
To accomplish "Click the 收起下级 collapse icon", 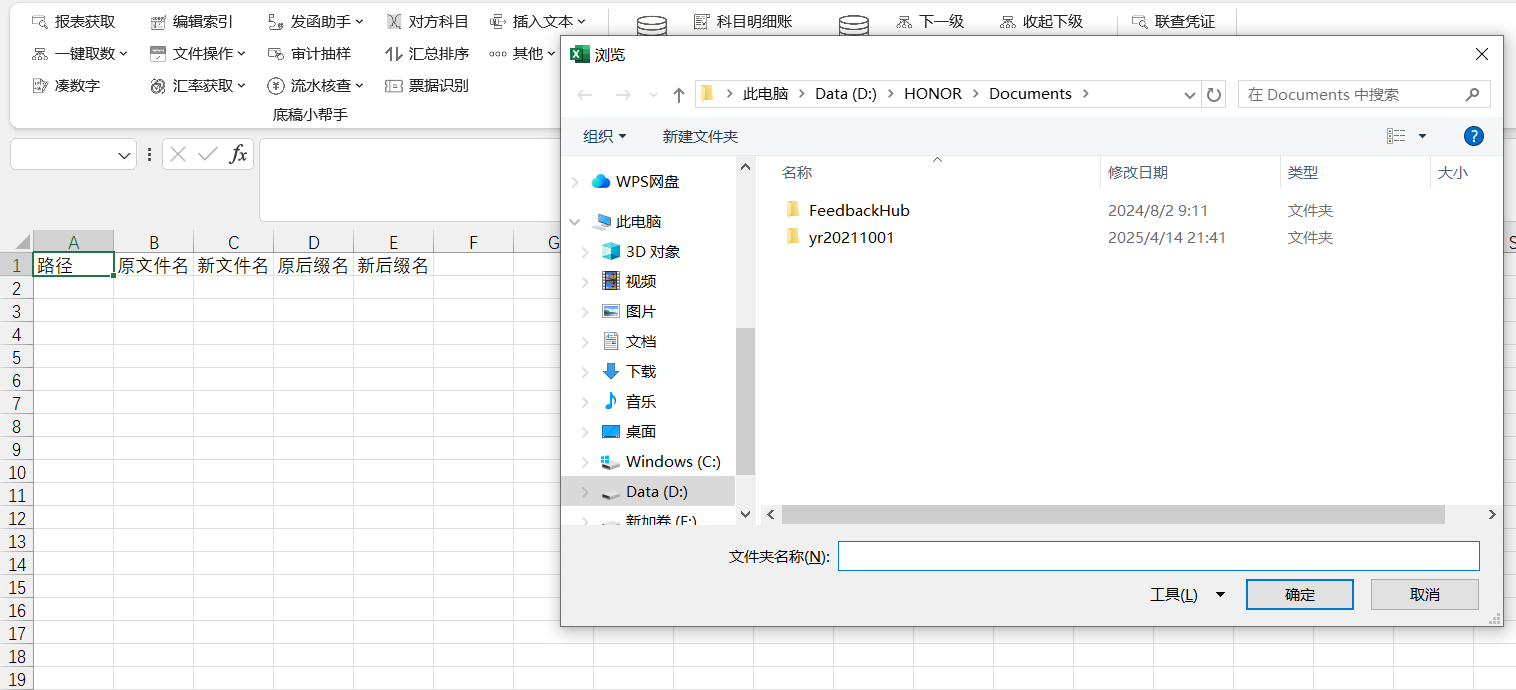I will pyautogui.click(x=1042, y=20).
